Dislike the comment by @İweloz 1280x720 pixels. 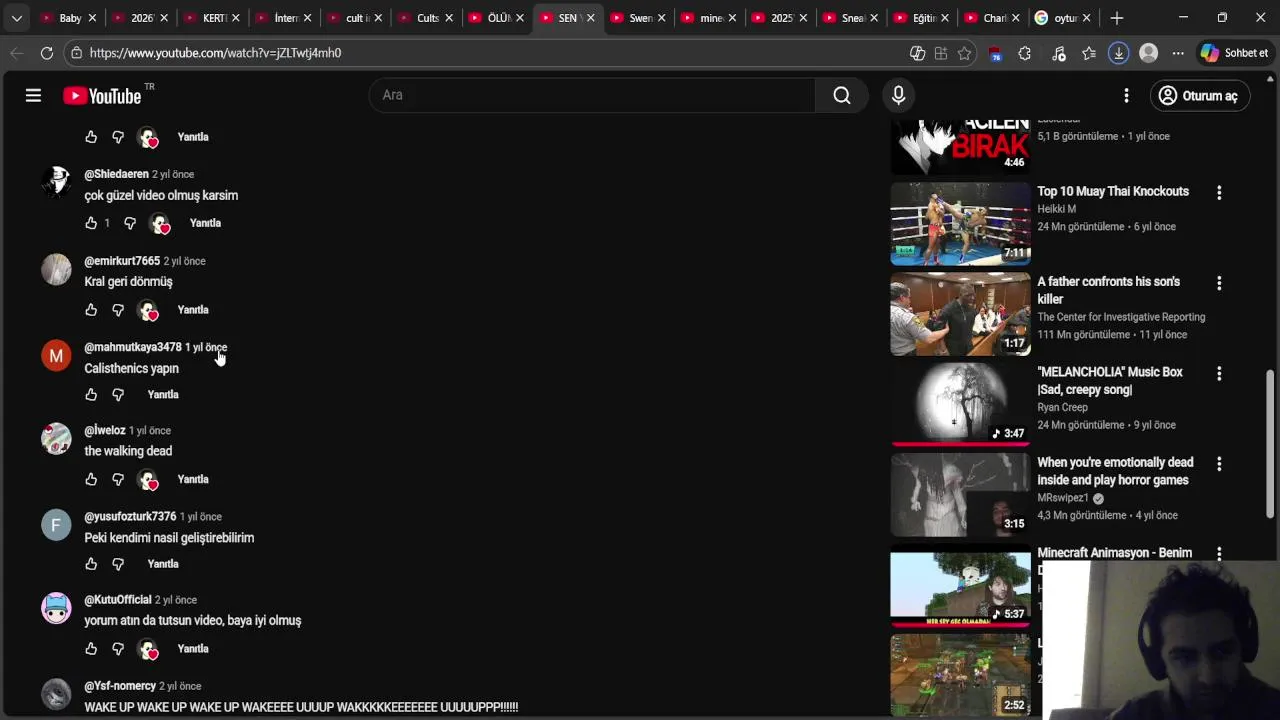118,480
